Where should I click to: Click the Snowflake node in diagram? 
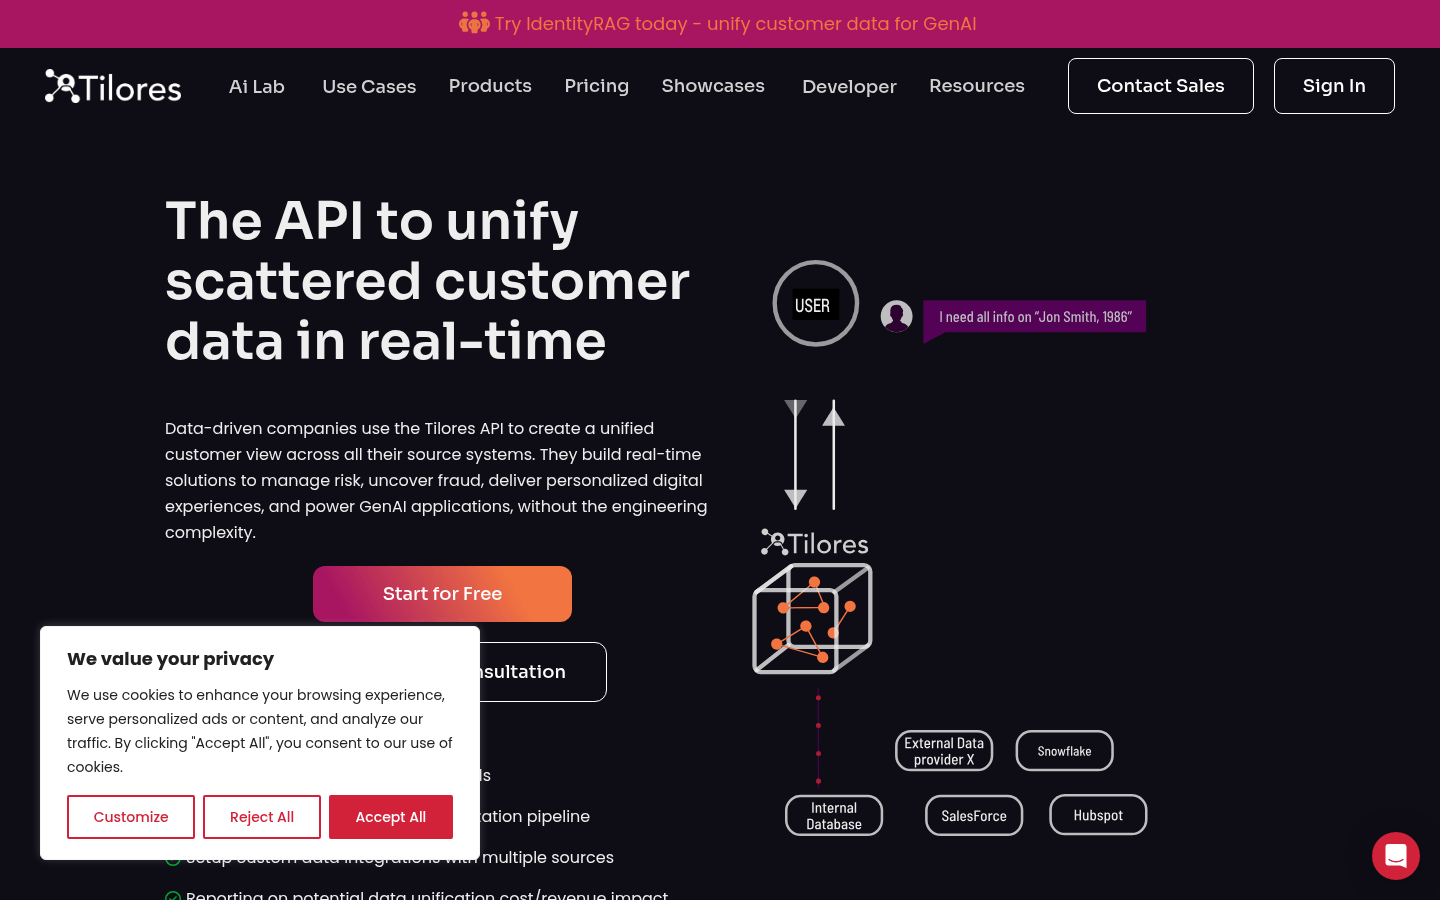click(x=1064, y=751)
